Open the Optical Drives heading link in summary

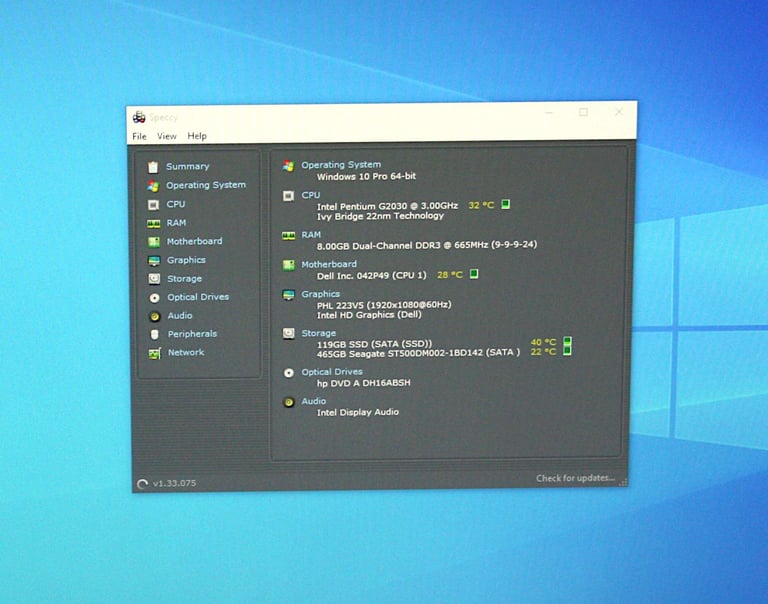(x=332, y=372)
